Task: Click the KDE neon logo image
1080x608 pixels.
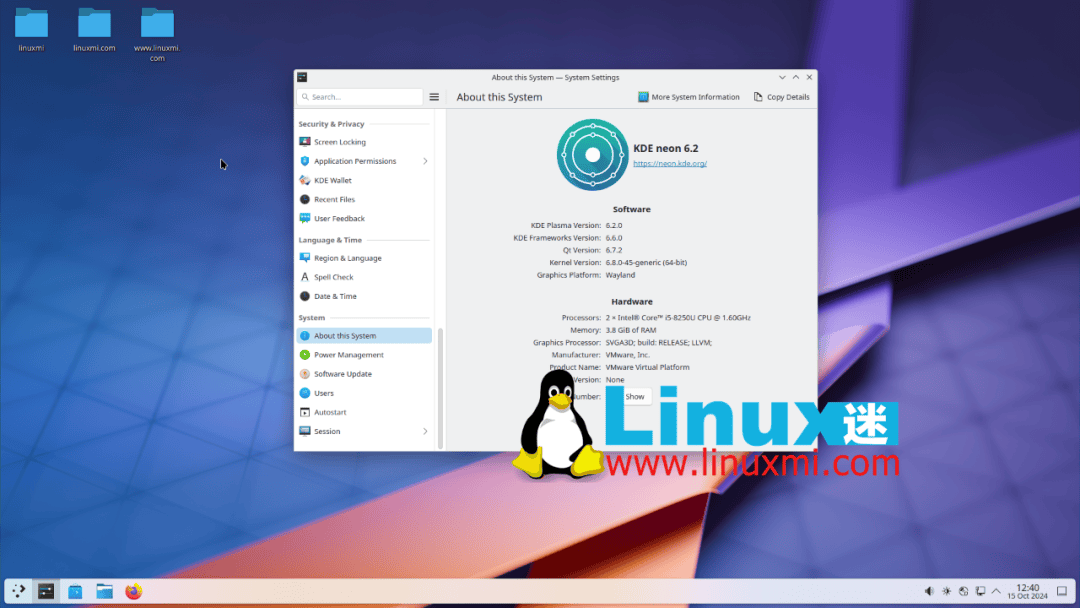Action: coord(591,154)
